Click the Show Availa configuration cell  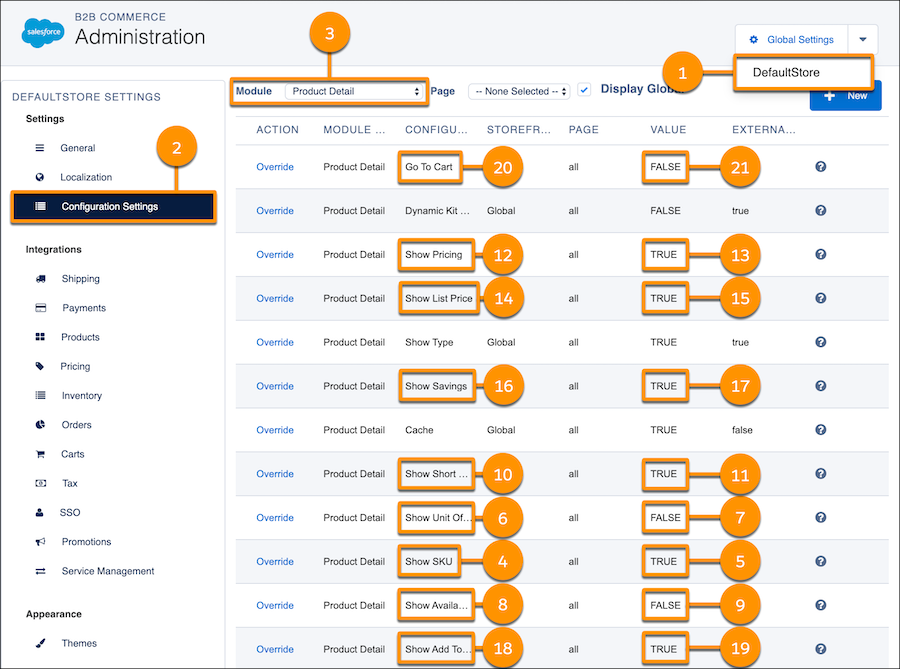pyautogui.click(x=436, y=605)
